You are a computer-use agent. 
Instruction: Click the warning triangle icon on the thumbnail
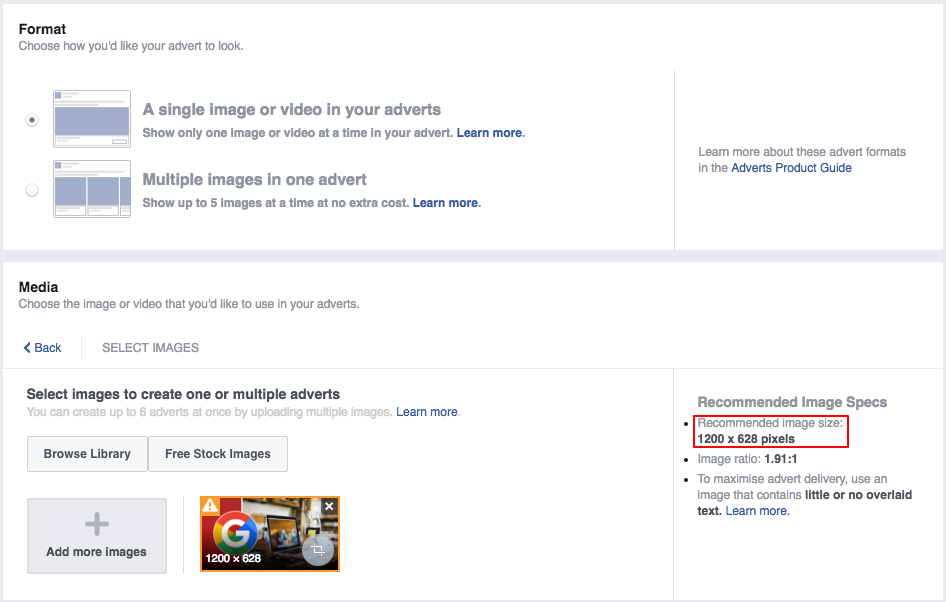pos(211,507)
